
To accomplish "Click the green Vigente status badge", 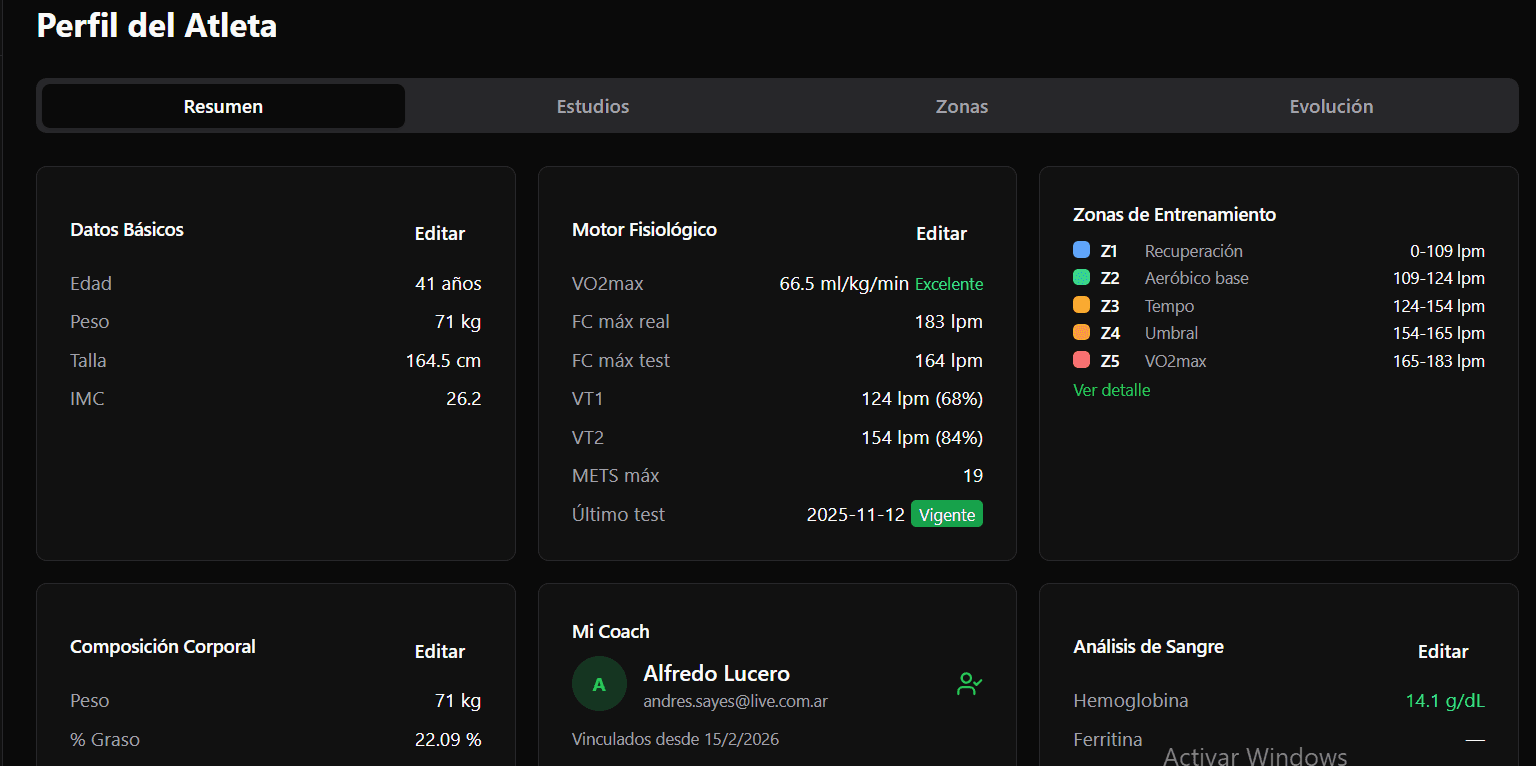I will coord(947,514).
